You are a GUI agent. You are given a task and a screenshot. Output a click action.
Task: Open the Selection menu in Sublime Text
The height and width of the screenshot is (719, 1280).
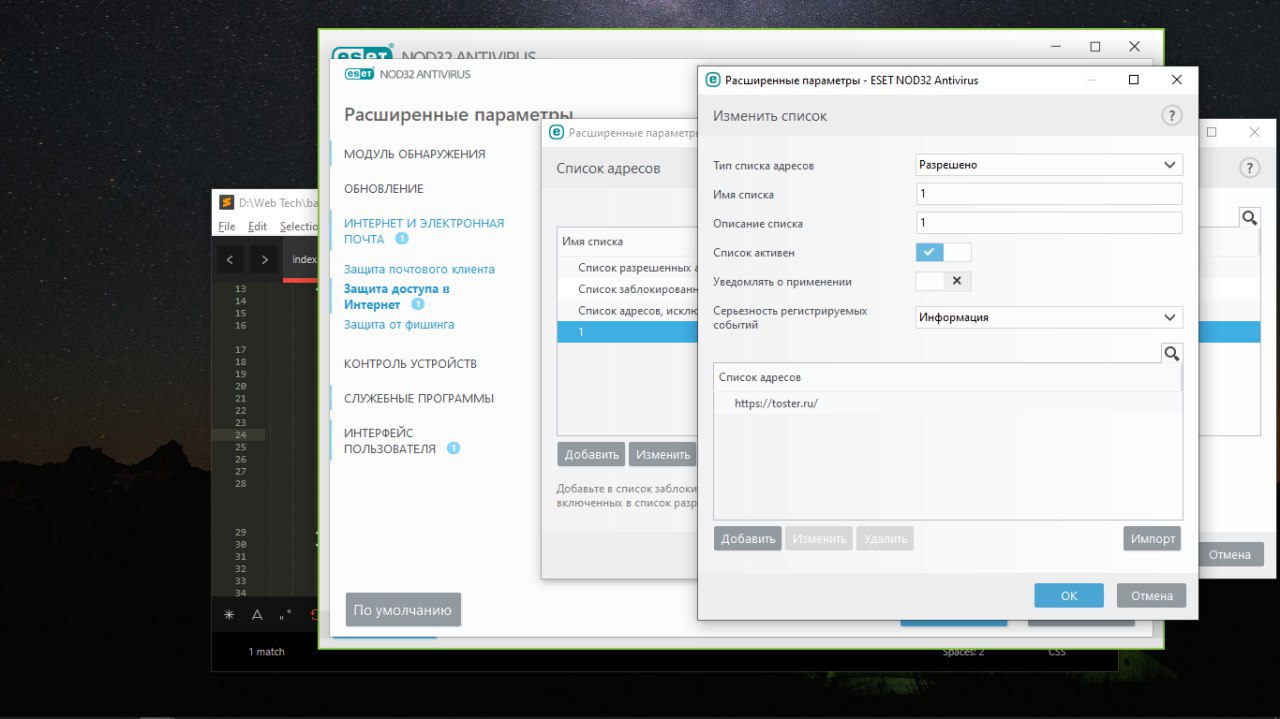[298, 227]
